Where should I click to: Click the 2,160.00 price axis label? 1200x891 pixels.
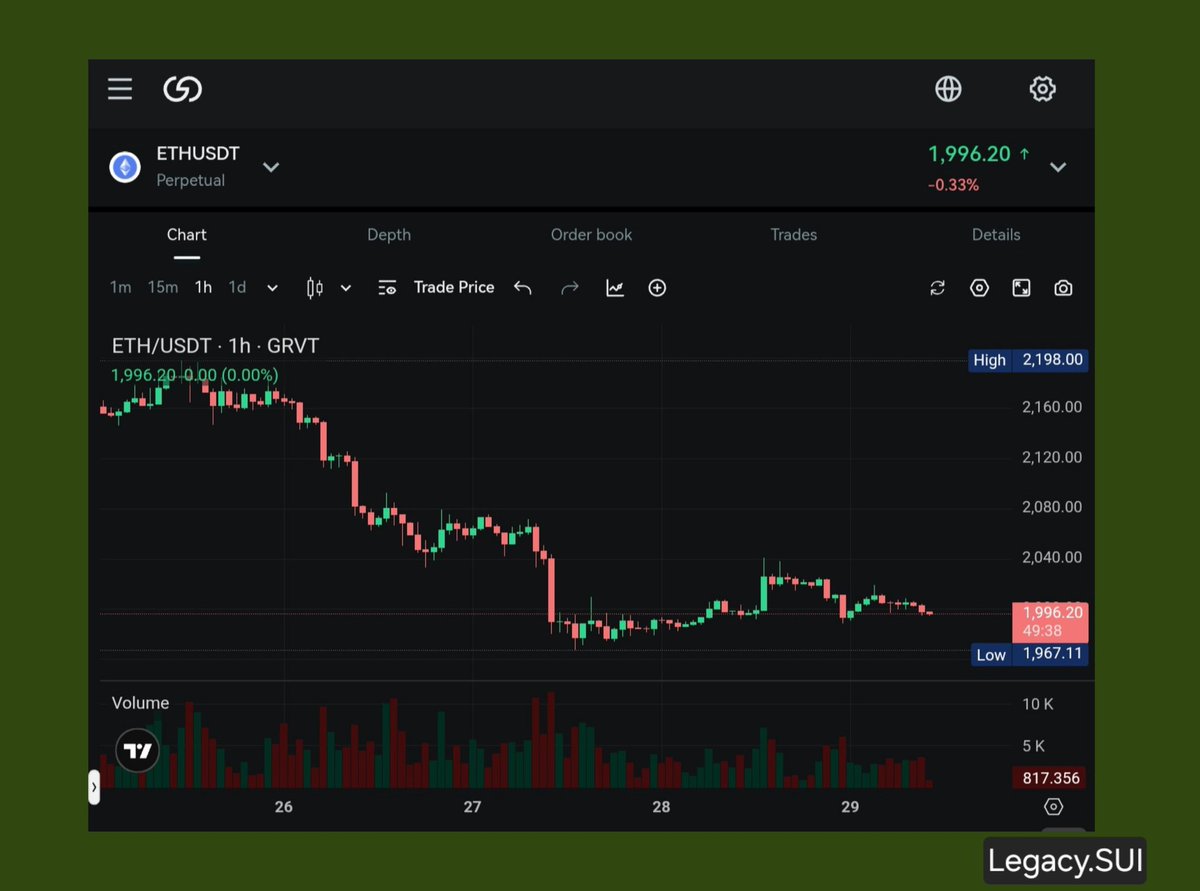pyautogui.click(x=1052, y=407)
